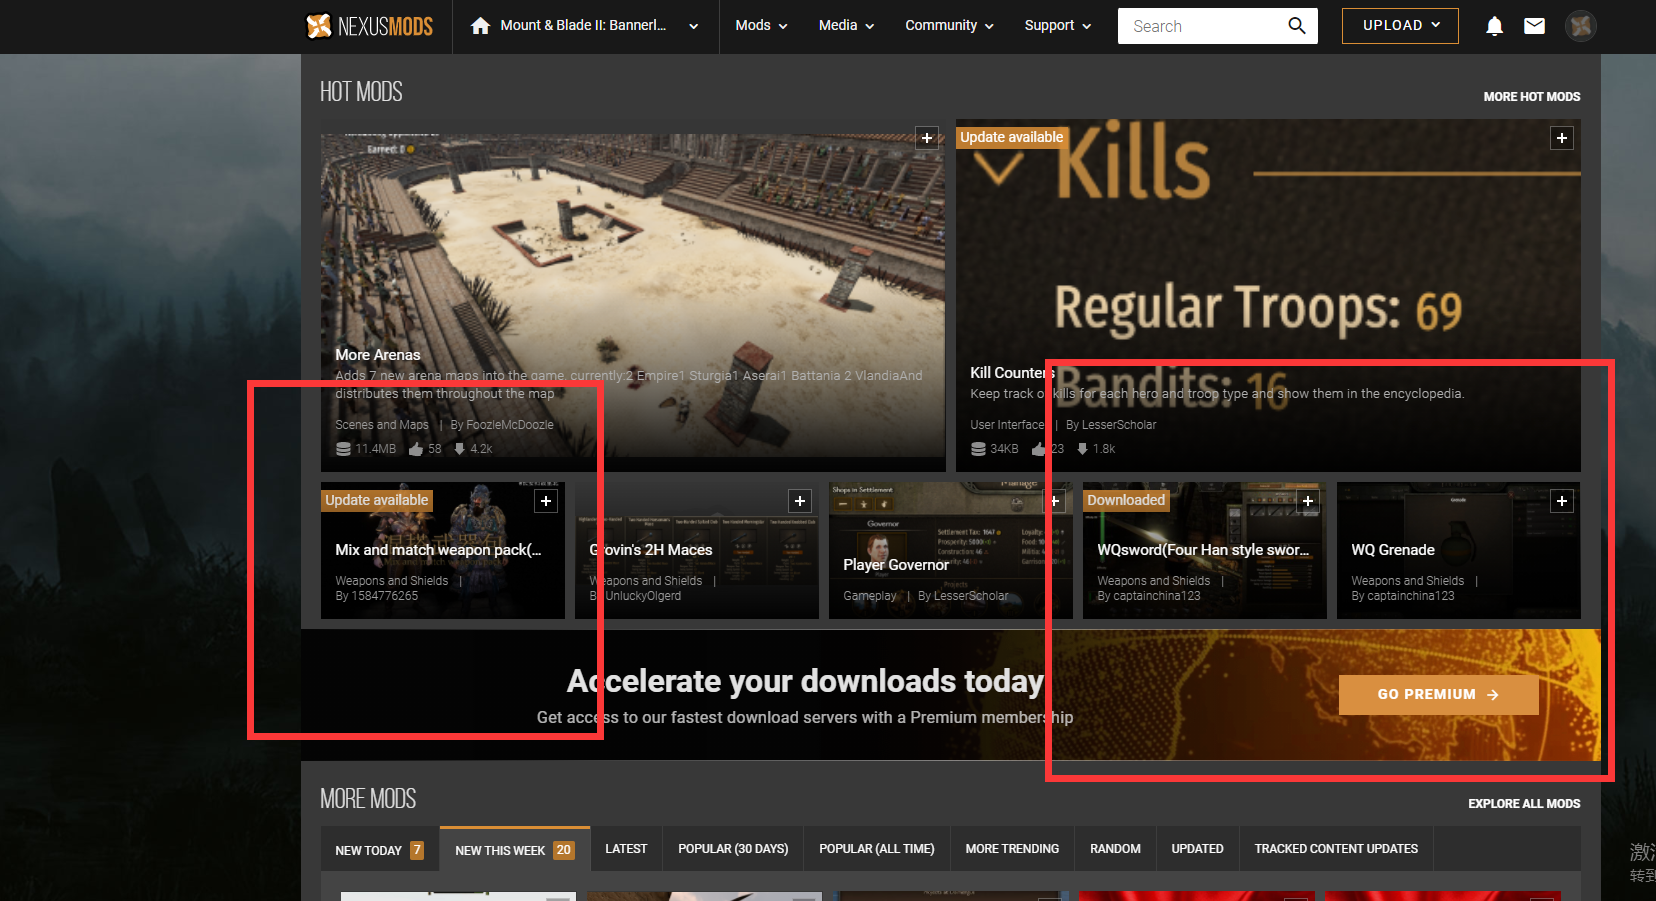Switch to the NEW TODAY tab
1656x901 pixels.
tap(380, 850)
